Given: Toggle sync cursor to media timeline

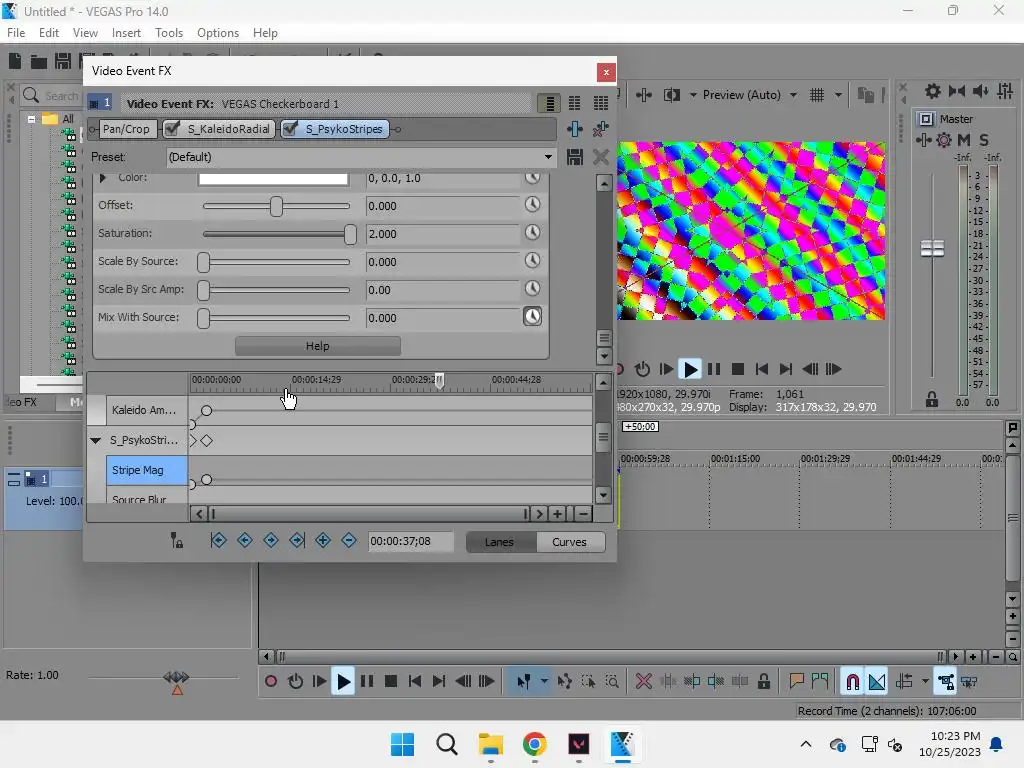Looking at the screenshot, I should click(x=176, y=541).
